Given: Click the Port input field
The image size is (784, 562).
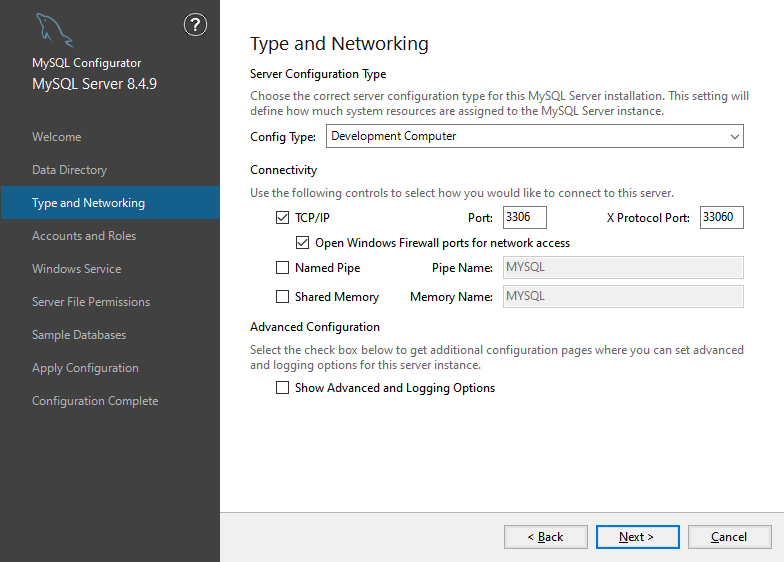Looking at the screenshot, I should 524,217.
